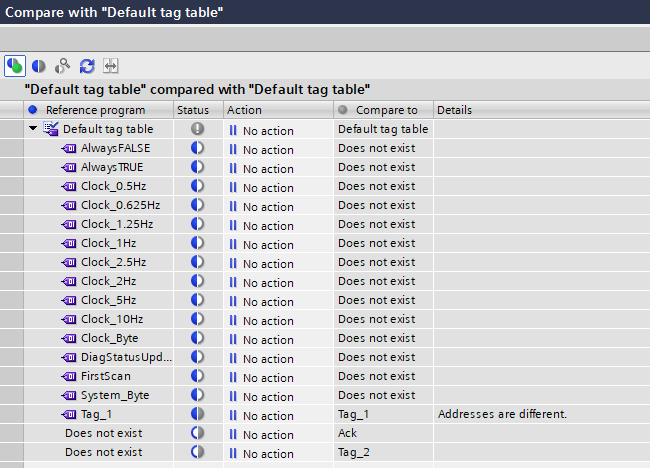The width and height of the screenshot is (650, 468).
Task: Select the Clock_10Hz tag icon
Action: pos(70,319)
